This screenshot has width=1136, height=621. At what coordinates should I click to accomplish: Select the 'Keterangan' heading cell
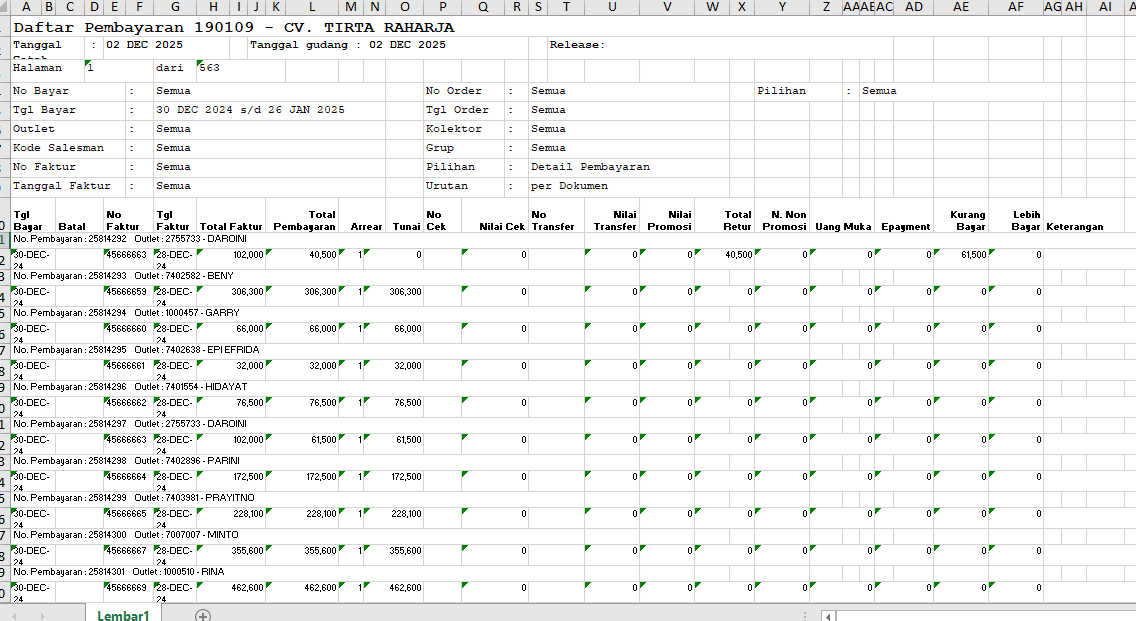coord(1075,227)
